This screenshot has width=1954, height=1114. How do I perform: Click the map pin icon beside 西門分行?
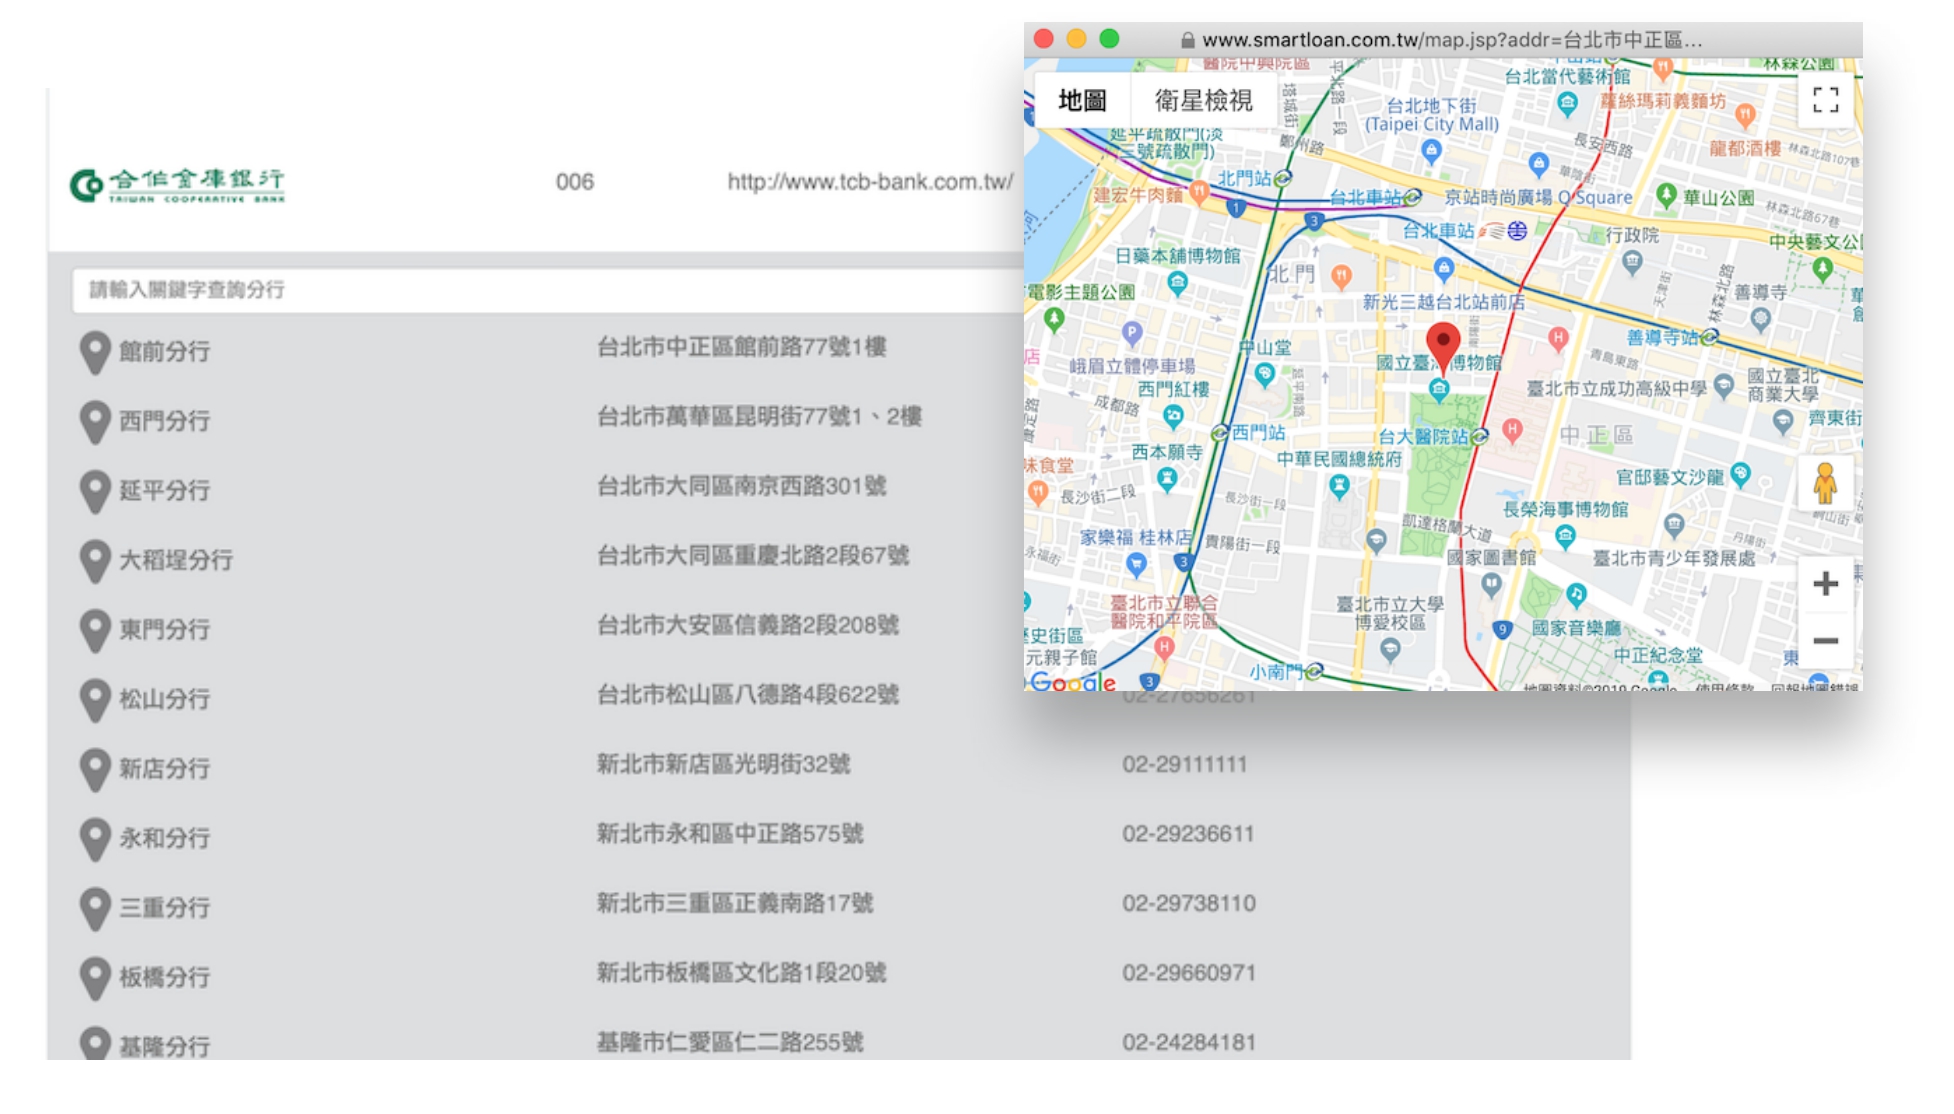pos(95,422)
